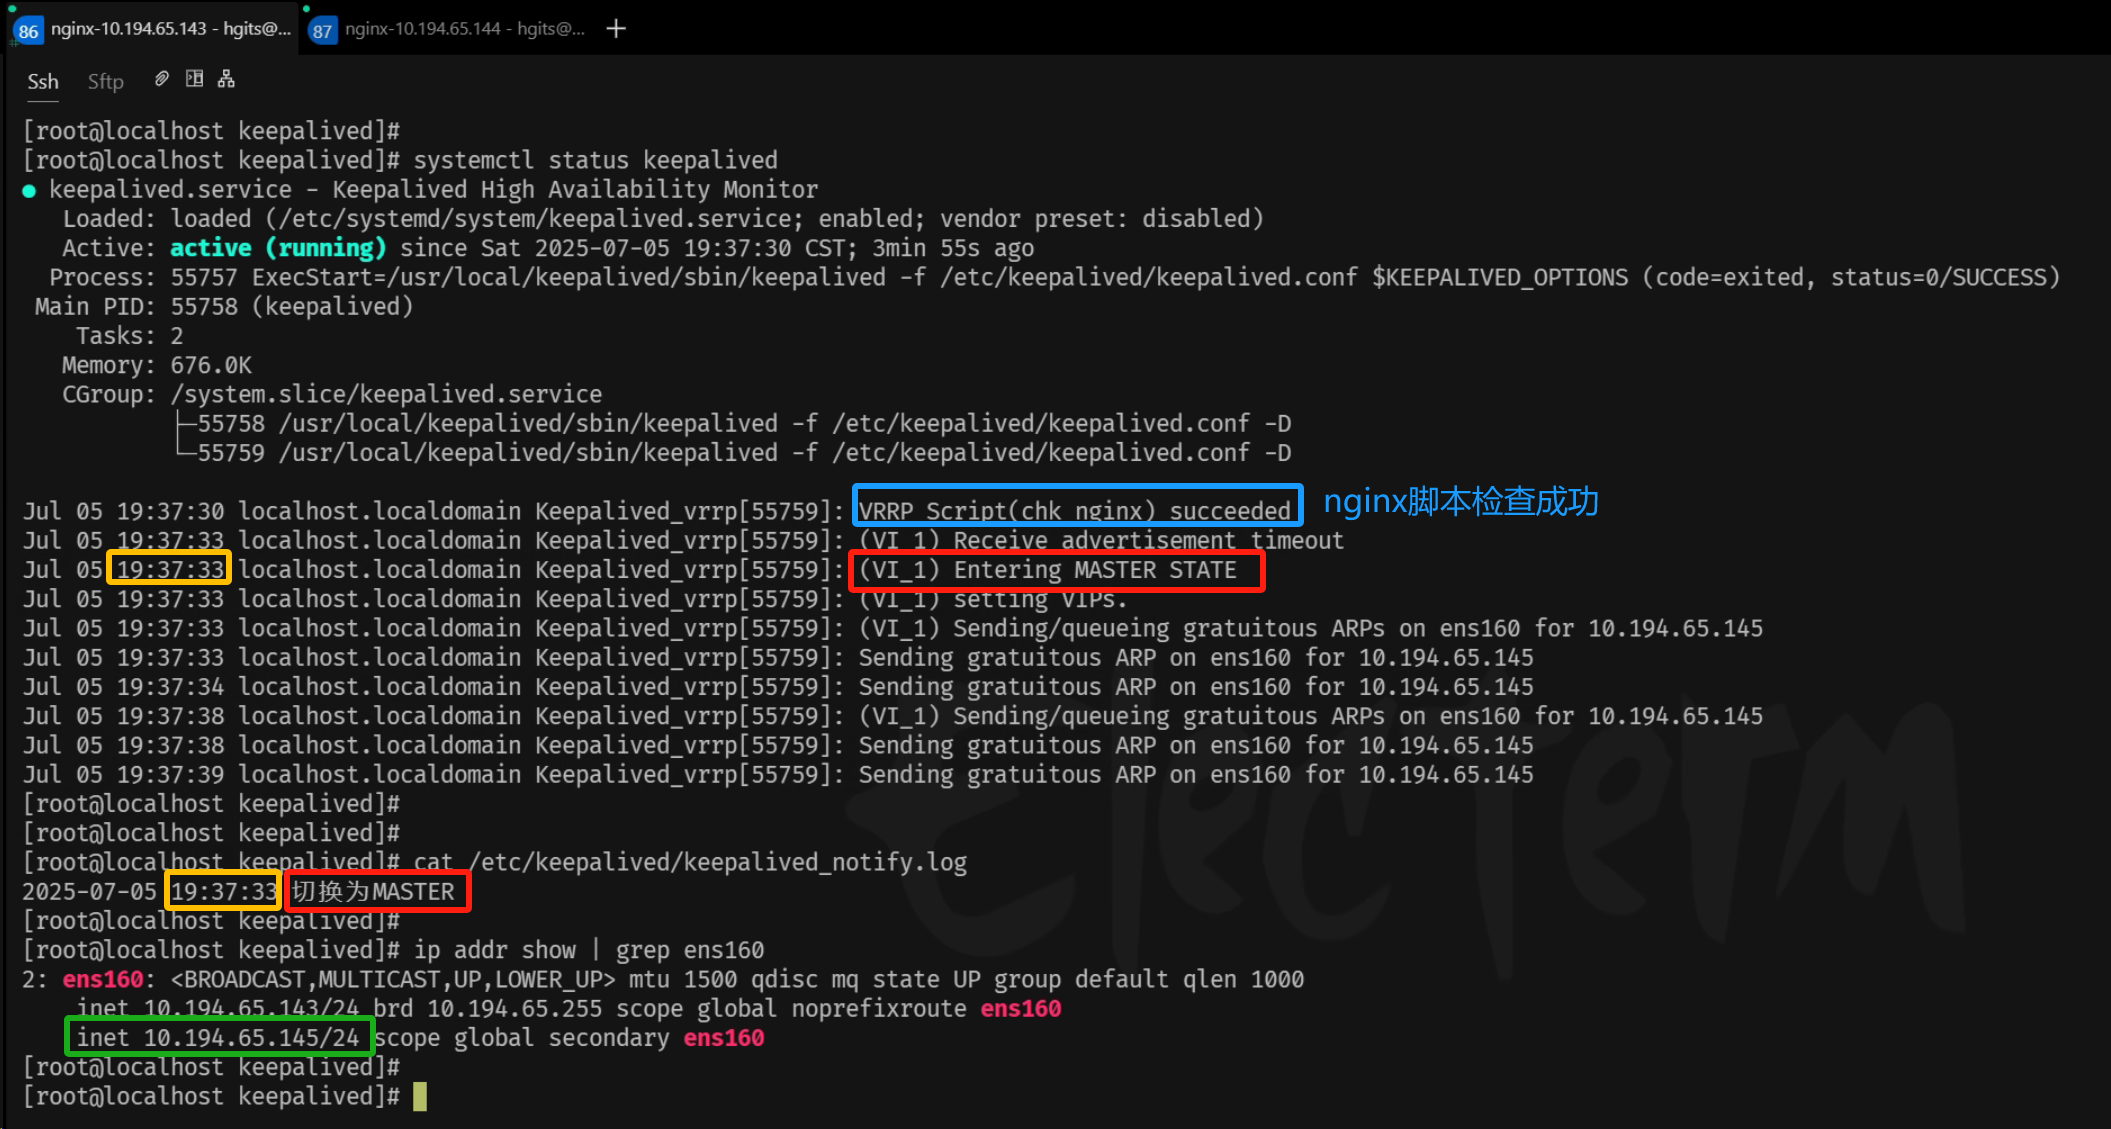The image size is (2111, 1129).
Task: Open the batch operation topology icon
Action: point(226,78)
